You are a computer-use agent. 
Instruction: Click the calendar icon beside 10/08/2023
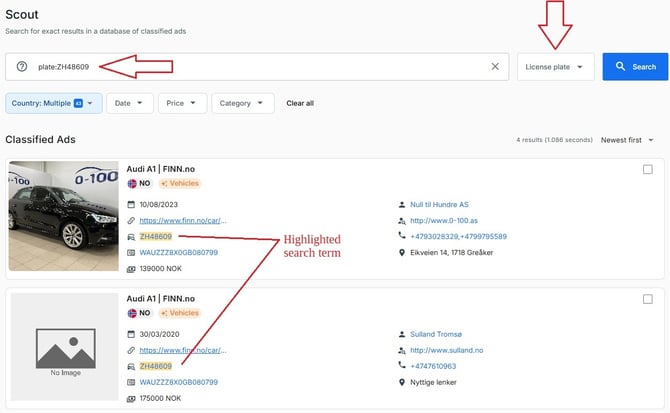point(131,205)
